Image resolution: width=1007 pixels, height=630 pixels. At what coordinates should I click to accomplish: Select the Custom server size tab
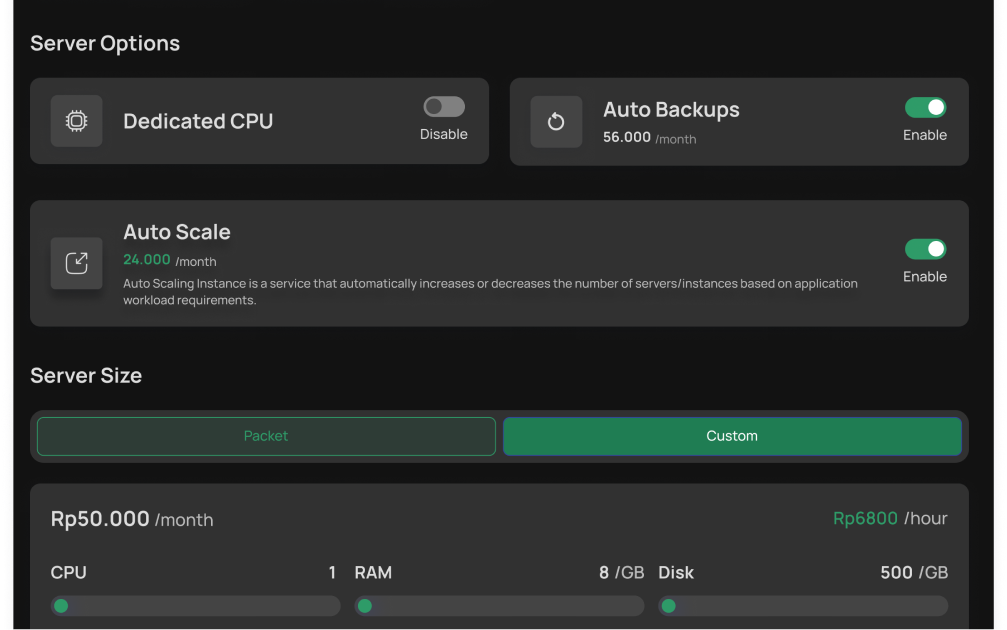click(x=732, y=436)
